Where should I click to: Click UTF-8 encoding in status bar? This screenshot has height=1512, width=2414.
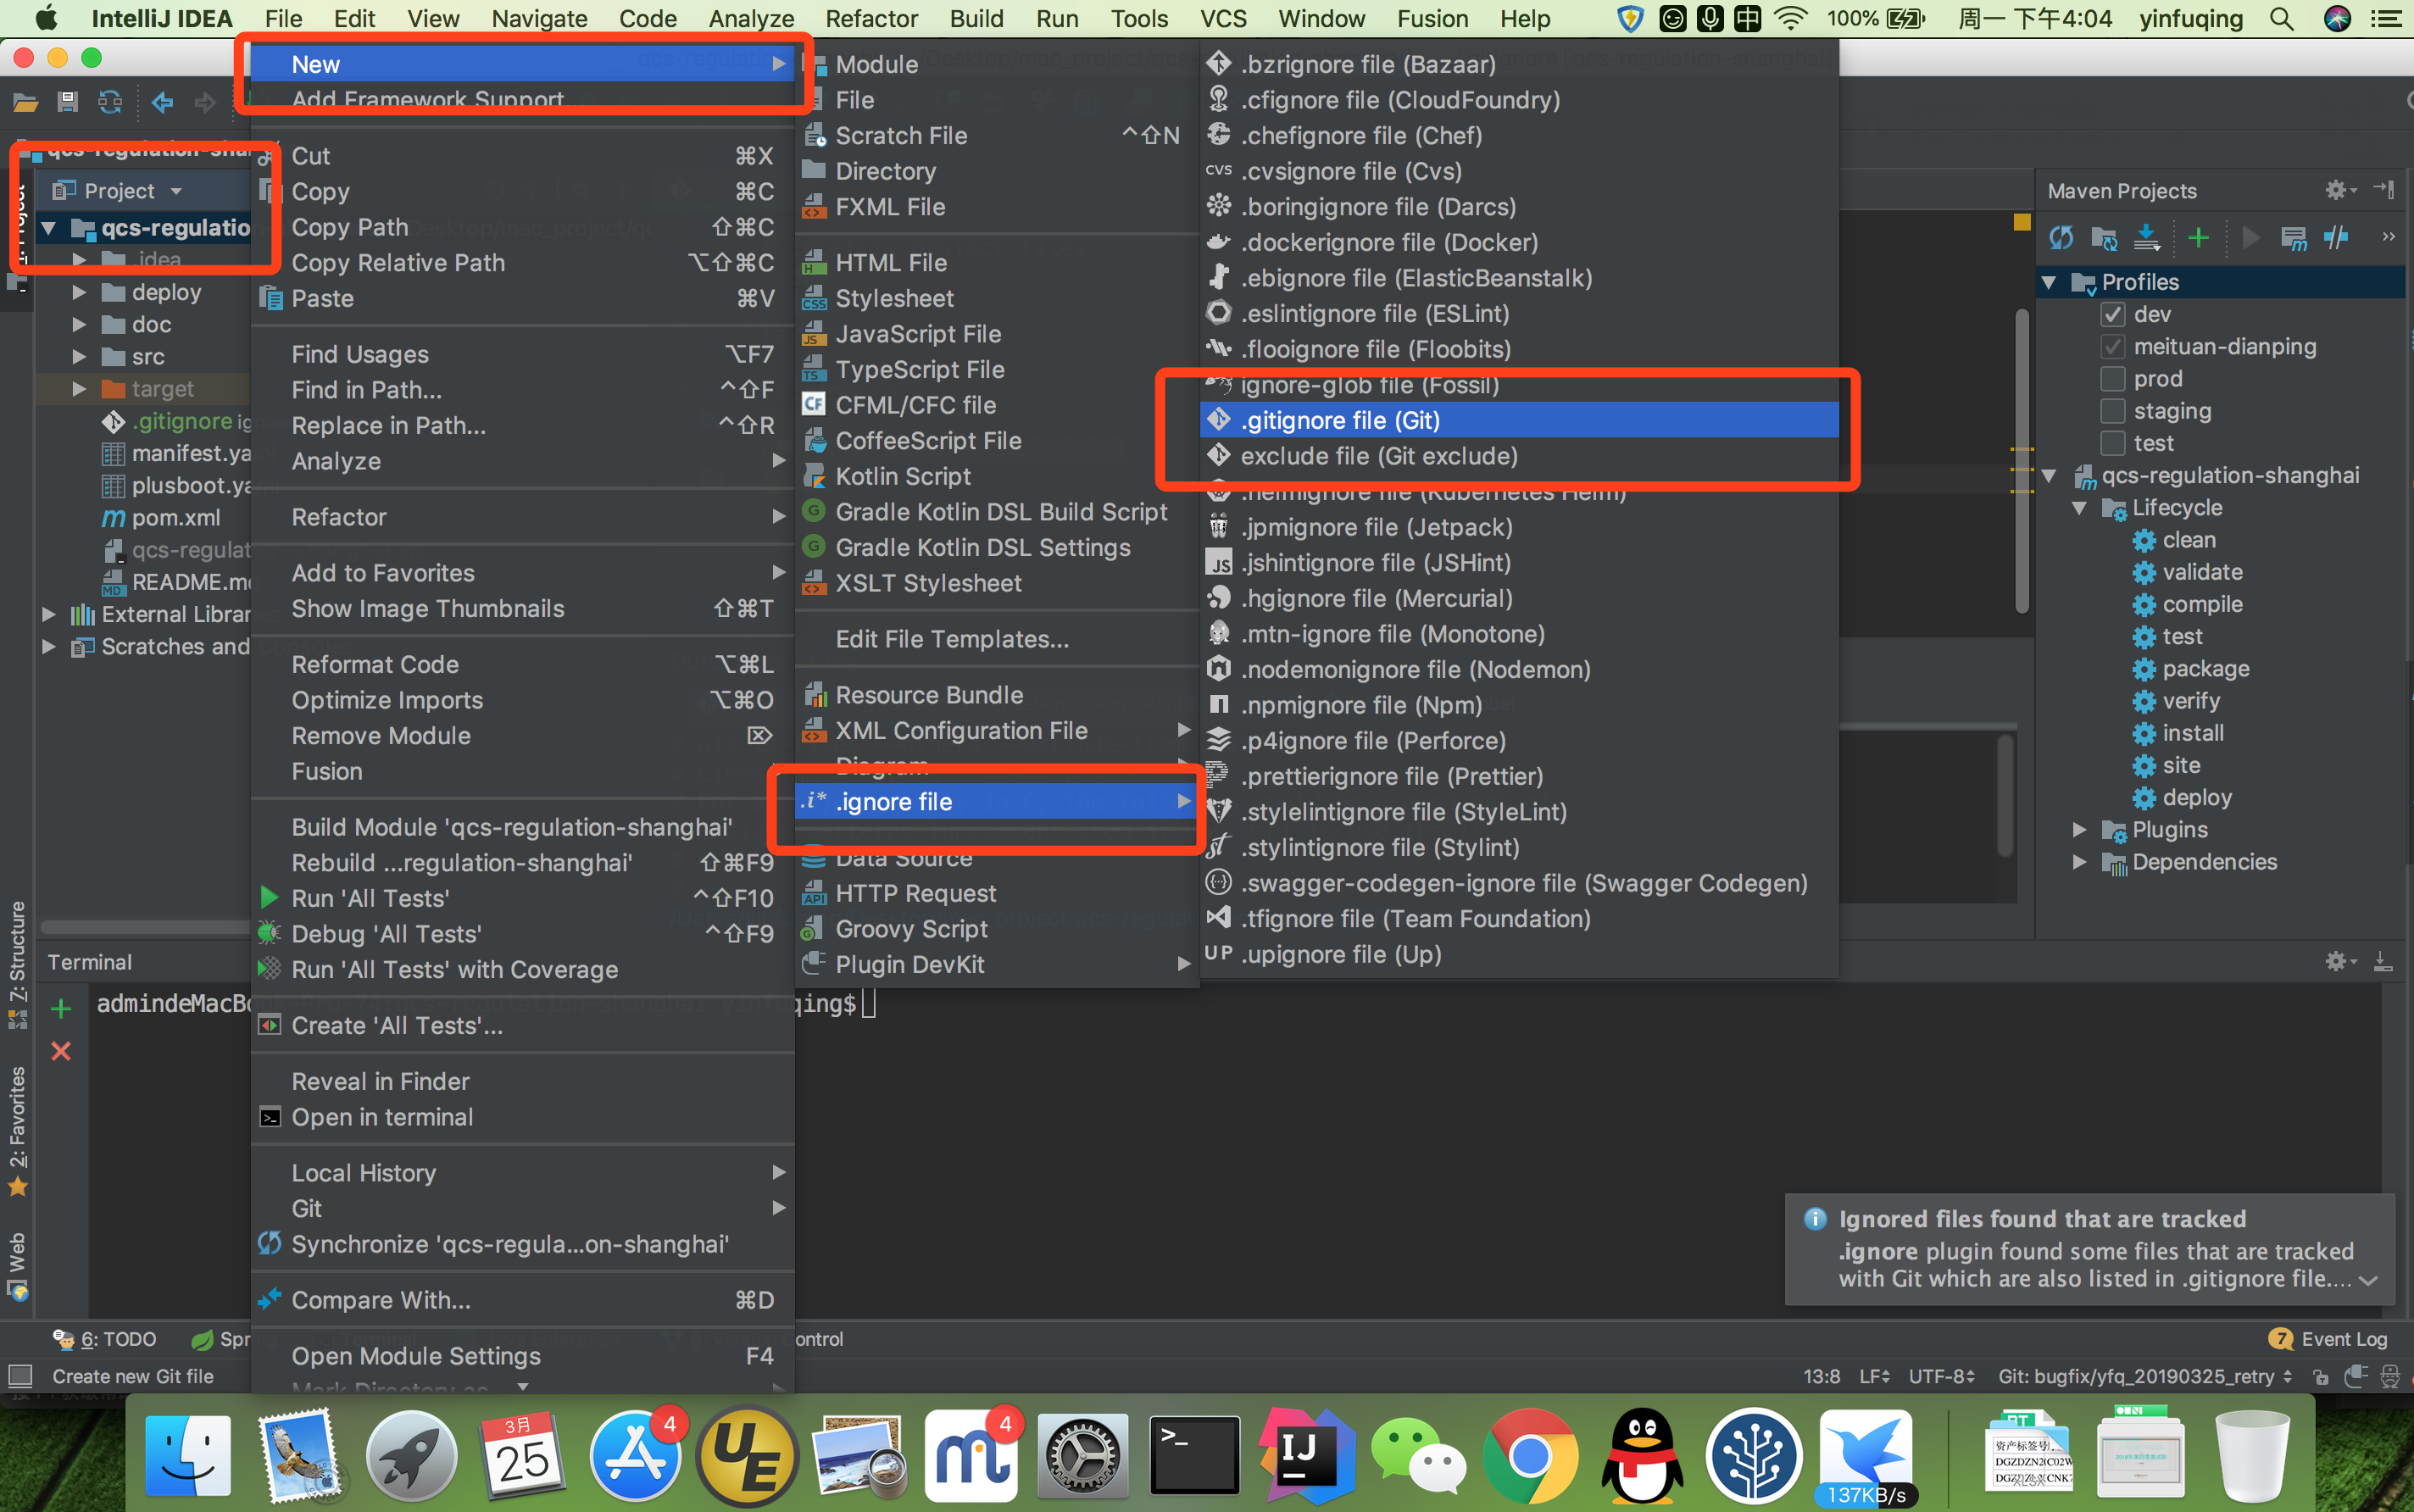pos(1941,1377)
